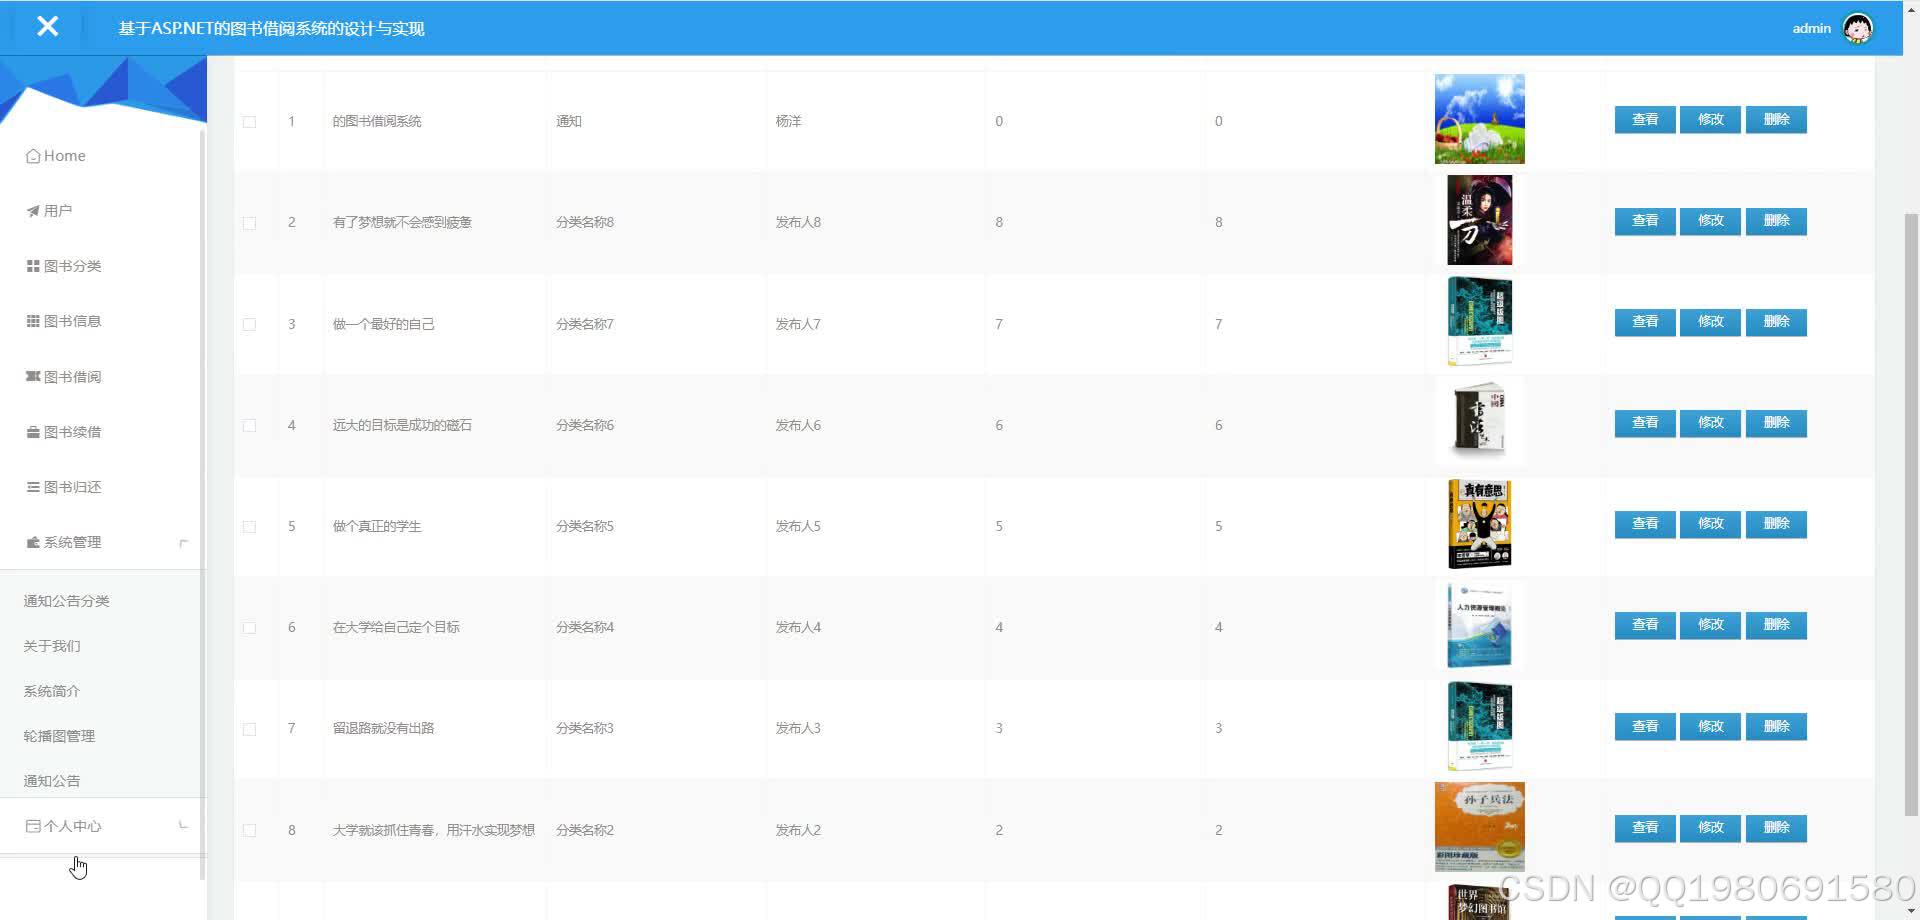Check the box for 做个真正的学生
The height and width of the screenshot is (920, 1920).
tap(249, 527)
